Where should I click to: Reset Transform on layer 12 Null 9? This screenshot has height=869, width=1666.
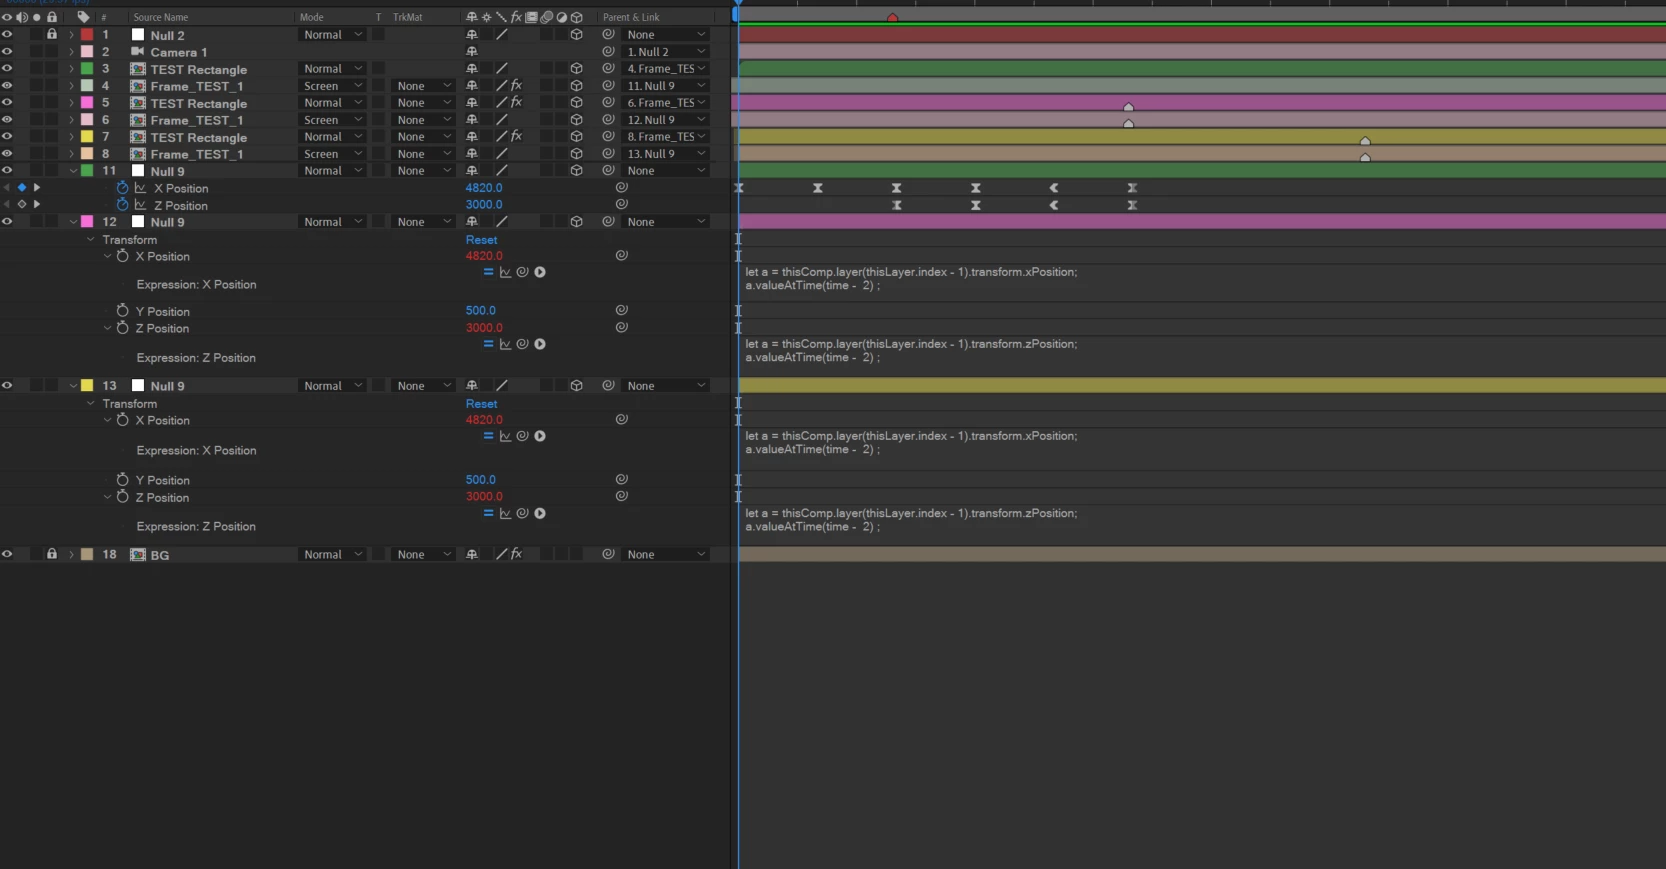481,240
